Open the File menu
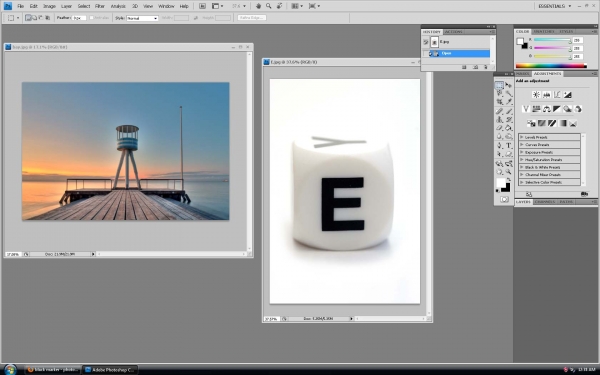 coord(20,6)
